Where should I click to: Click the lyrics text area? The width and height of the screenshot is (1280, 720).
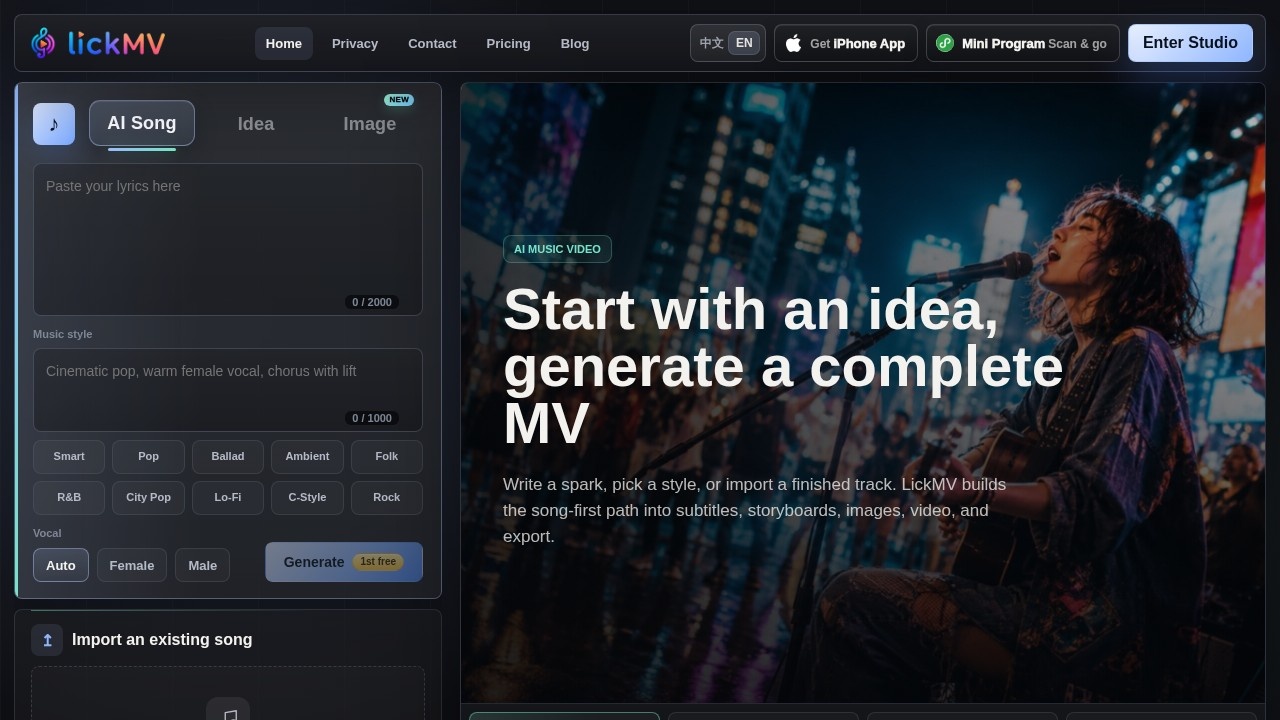[x=228, y=239]
